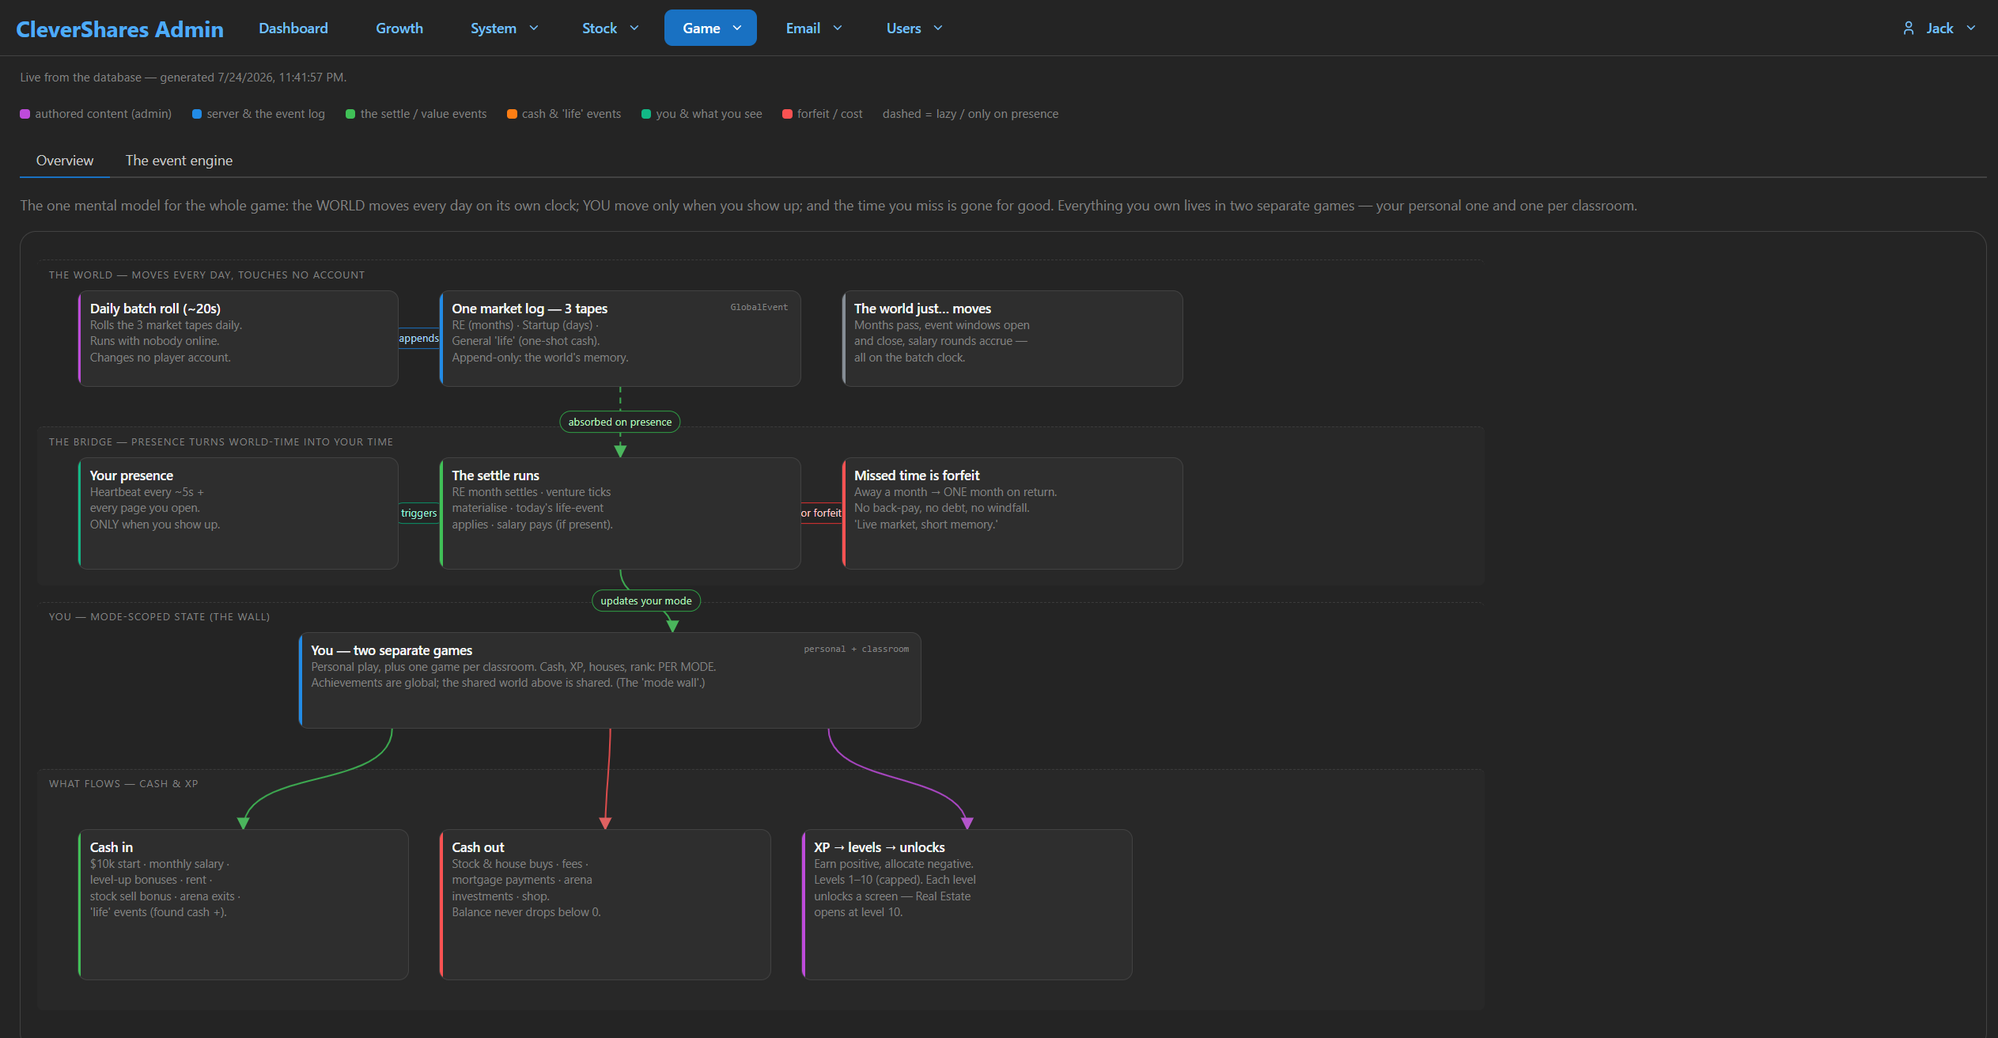Click the purple authored content legend swatch
Image resolution: width=1998 pixels, height=1038 pixels.
coord(25,114)
